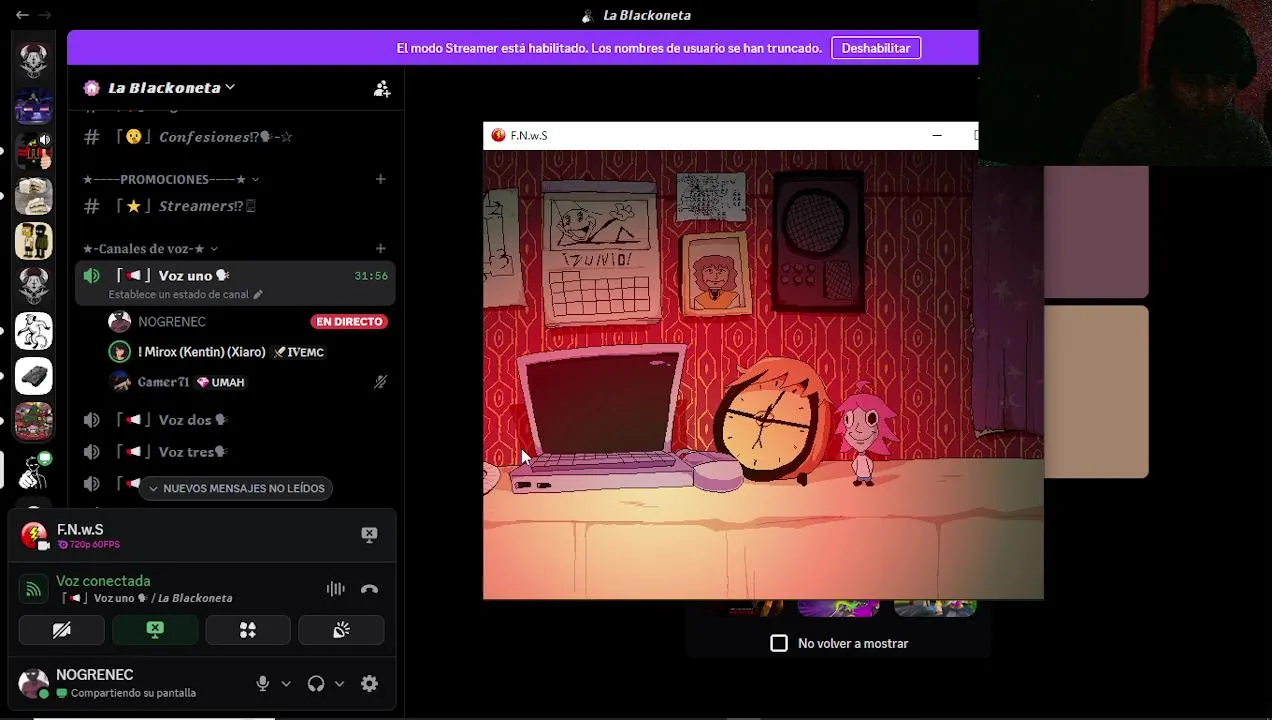1272x720 pixels.
Task: Click the invite members icon beside La Blackoneta
Action: click(x=382, y=88)
